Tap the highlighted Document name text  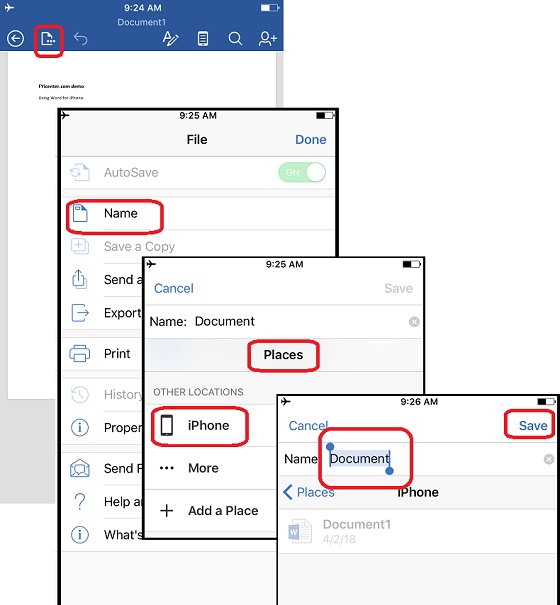tap(359, 459)
